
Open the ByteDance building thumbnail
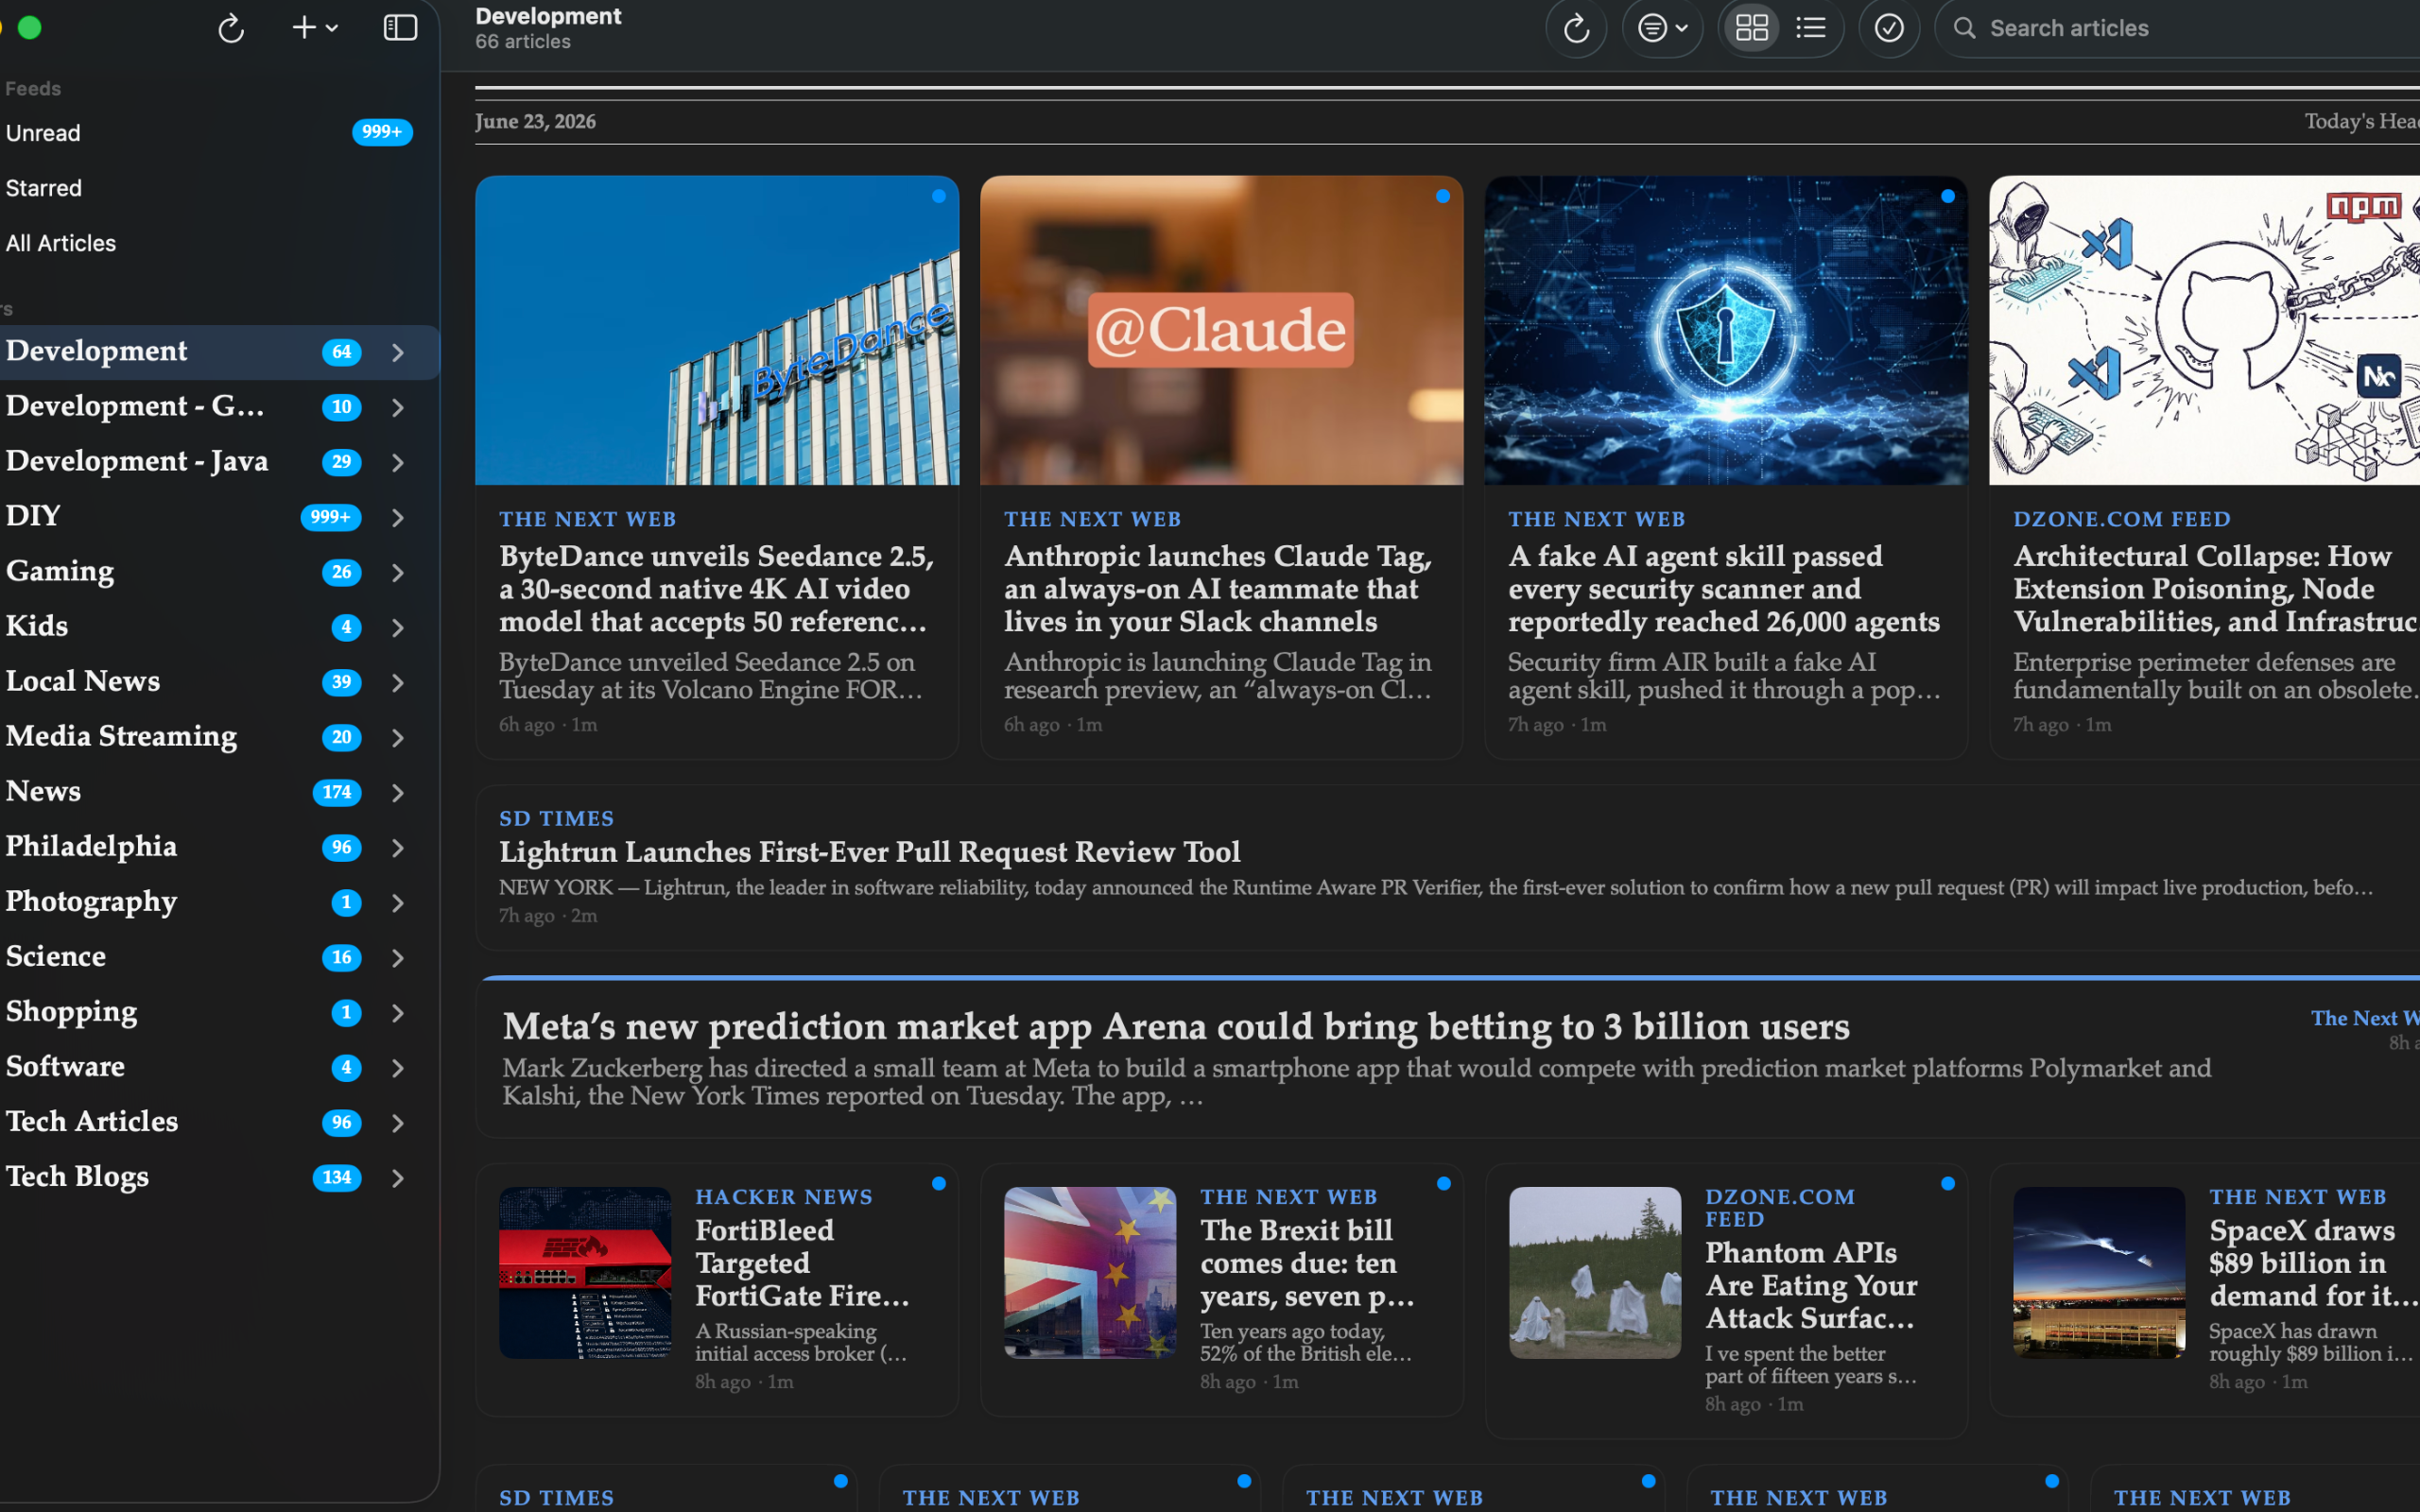click(717, 331)
